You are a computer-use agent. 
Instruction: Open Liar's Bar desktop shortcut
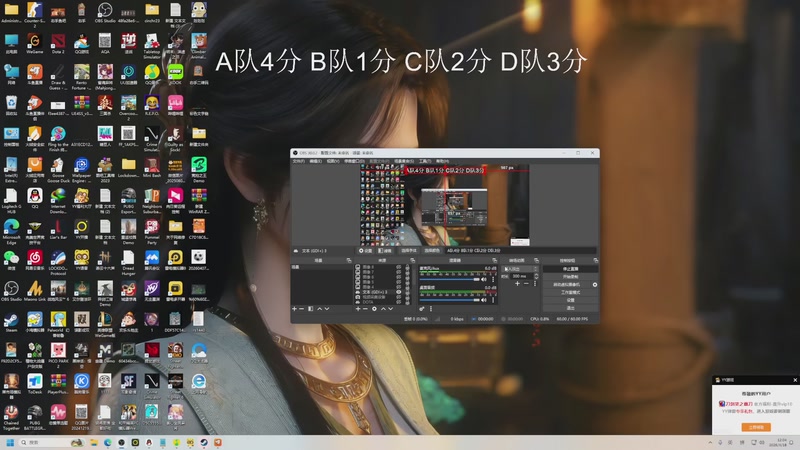pos(58,230)
